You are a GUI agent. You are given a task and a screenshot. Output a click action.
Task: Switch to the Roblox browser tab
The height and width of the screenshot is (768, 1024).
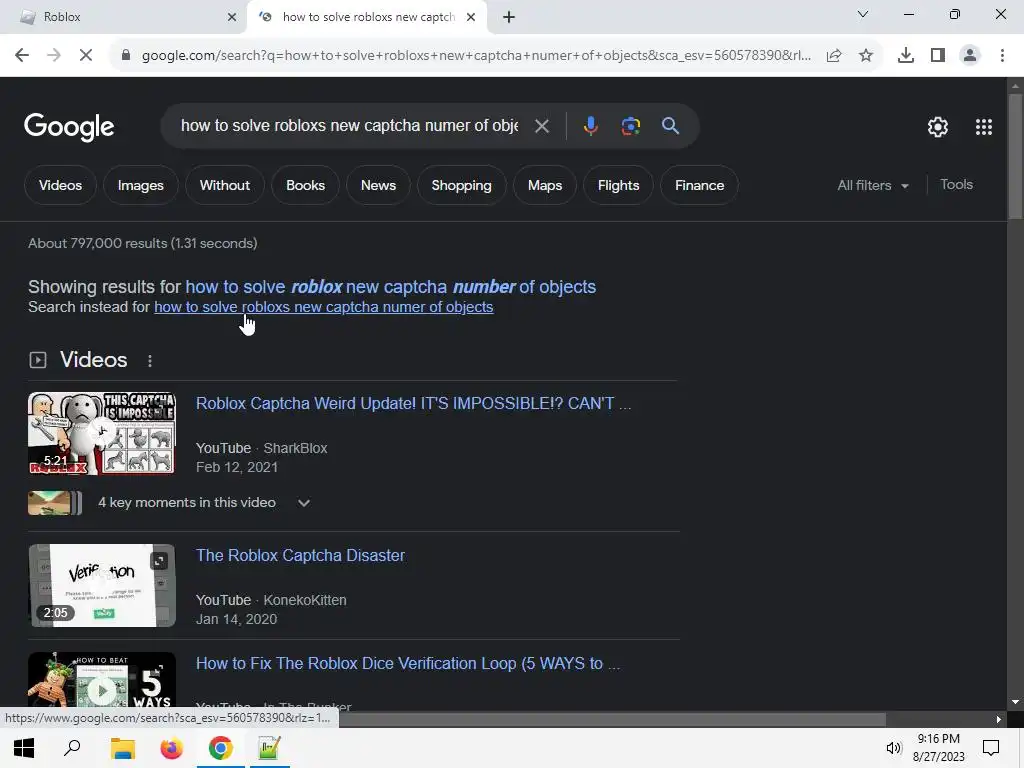pyautogui.click(x=123, y=17)
